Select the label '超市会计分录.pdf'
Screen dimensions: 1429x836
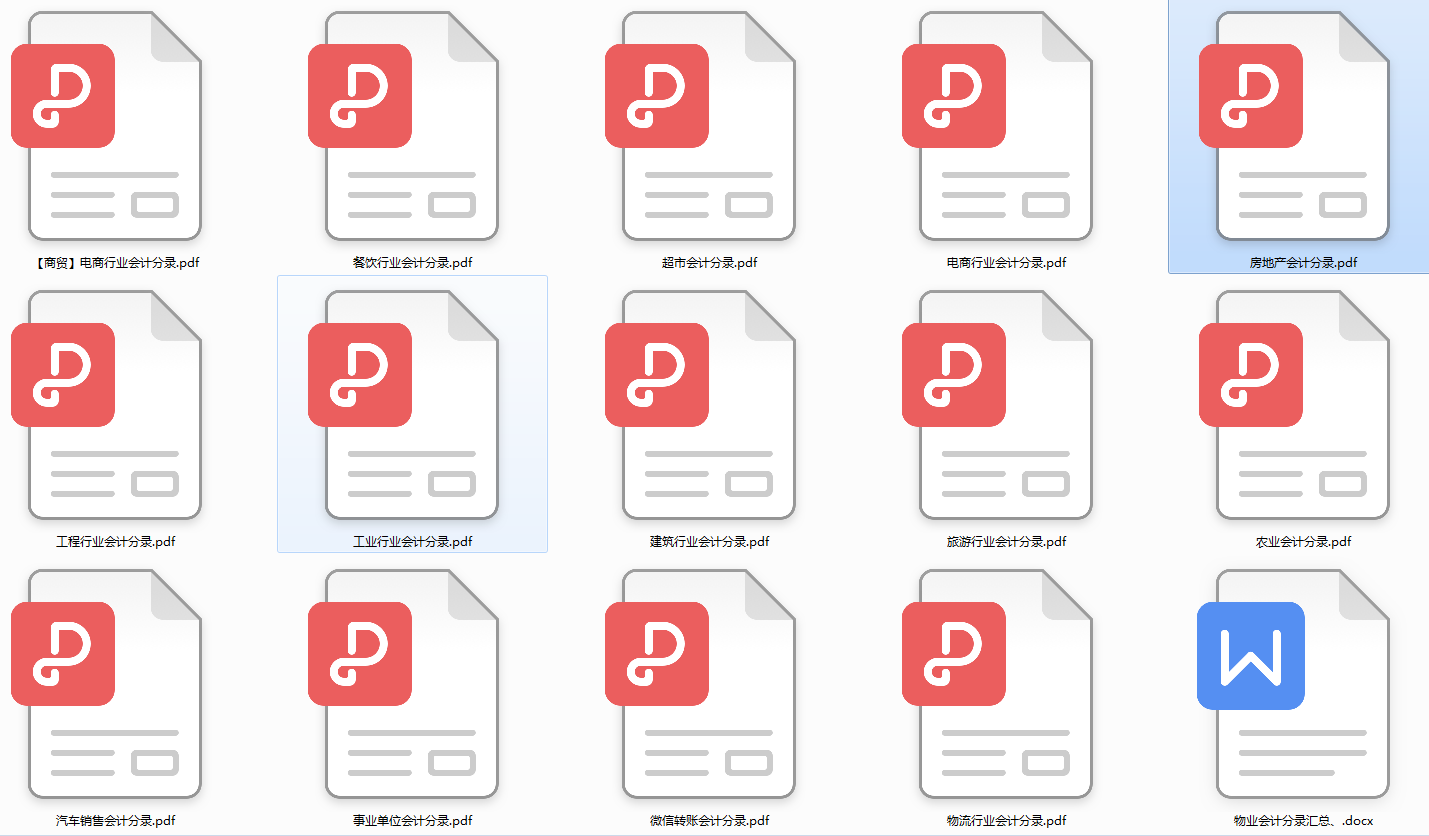pyautogui.click(x=710, y=263)
